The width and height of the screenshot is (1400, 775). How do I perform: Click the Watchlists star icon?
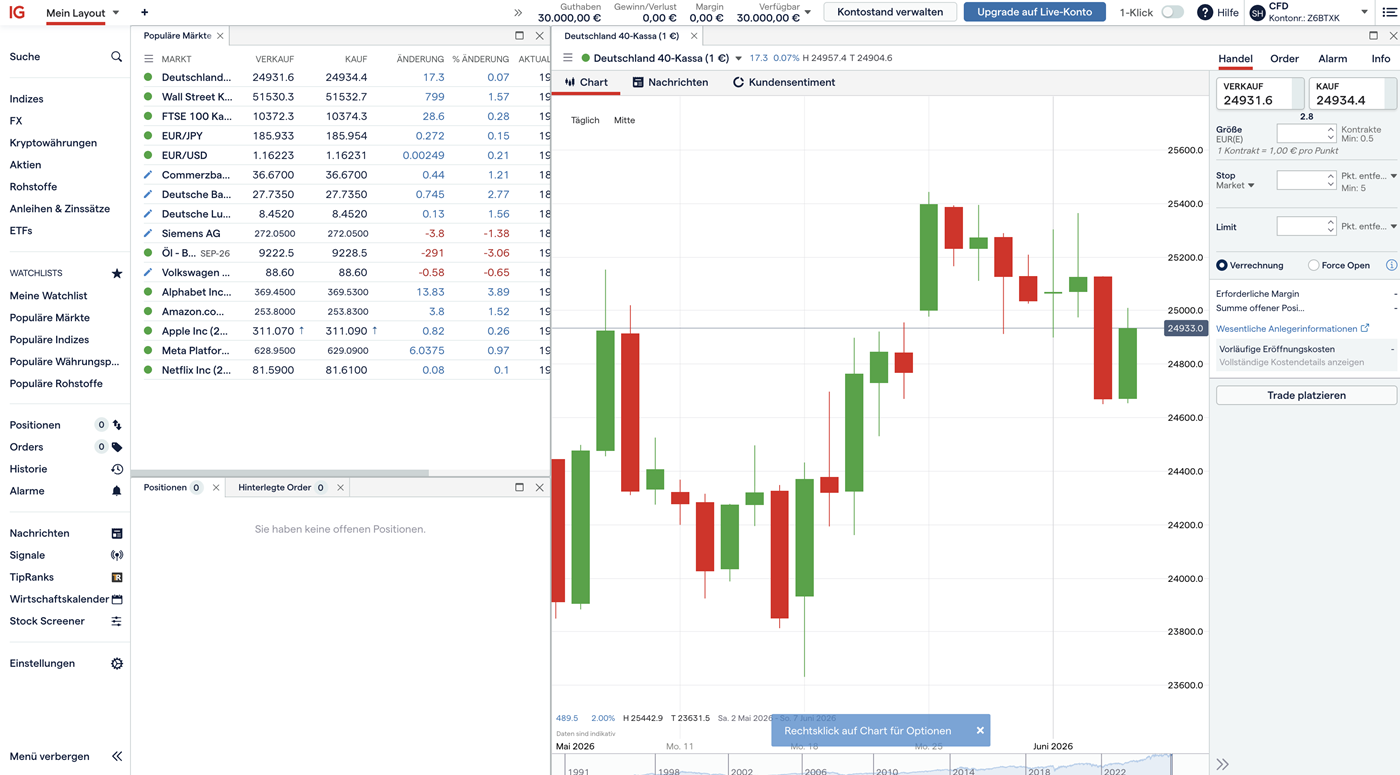click(x=116, y=273)
